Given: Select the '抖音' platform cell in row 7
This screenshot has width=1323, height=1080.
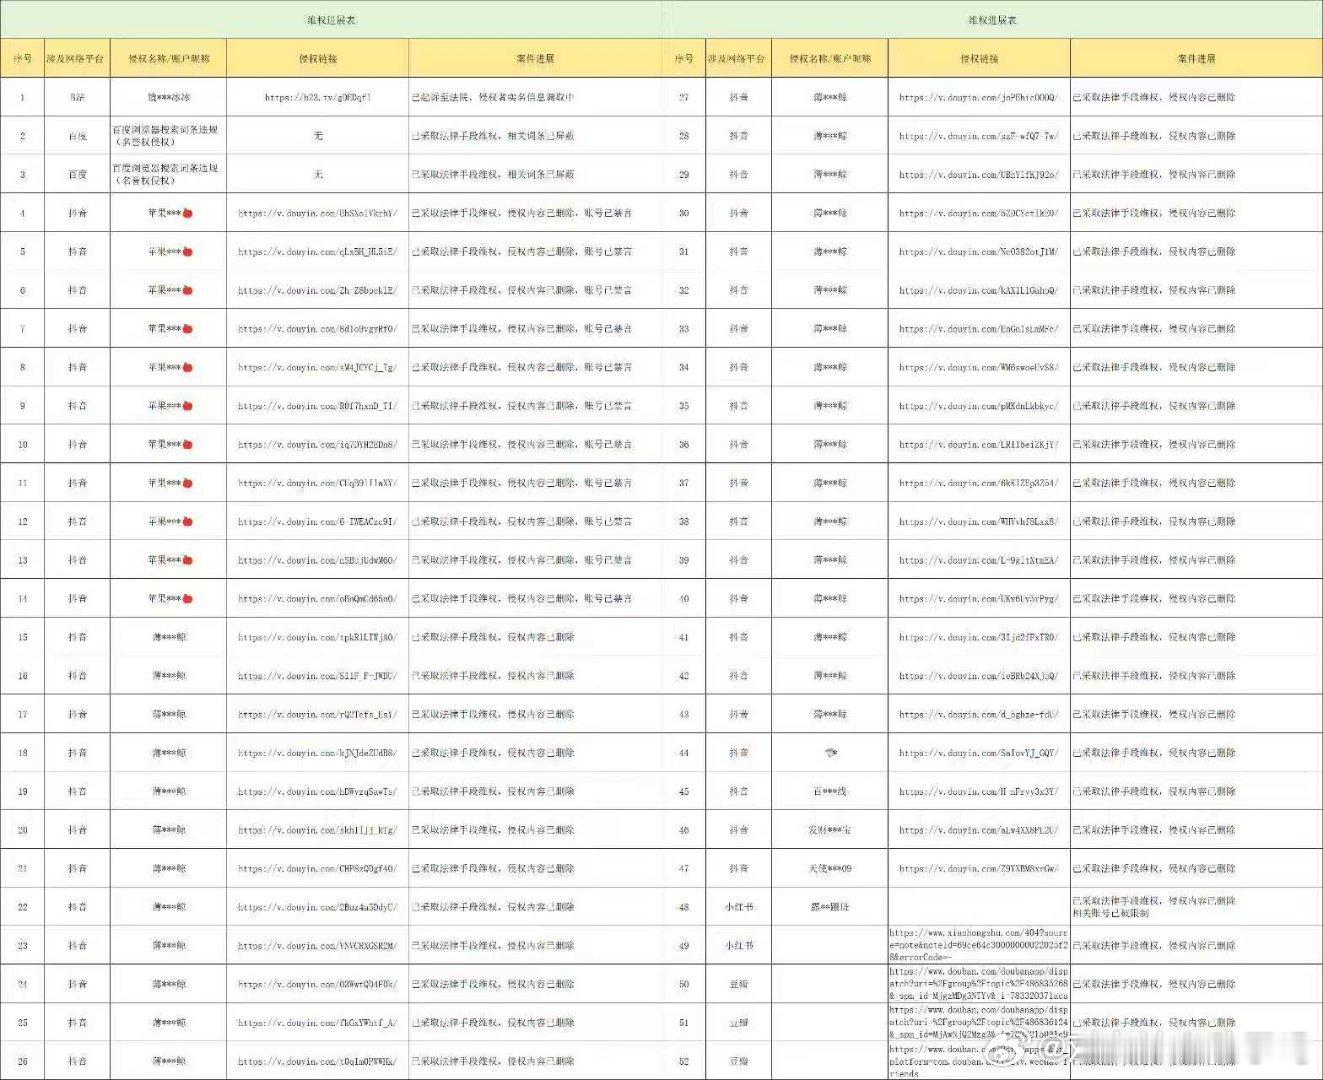Looking at the screenshot, I should click(x=77, y=328).
